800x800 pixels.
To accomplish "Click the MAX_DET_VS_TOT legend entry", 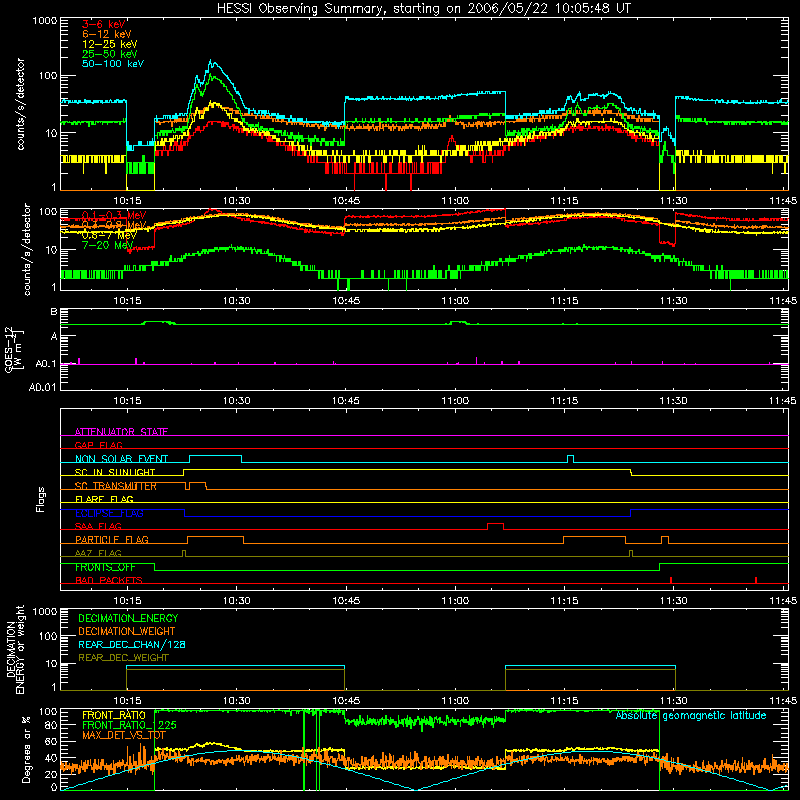I will (x=124, y=735).
